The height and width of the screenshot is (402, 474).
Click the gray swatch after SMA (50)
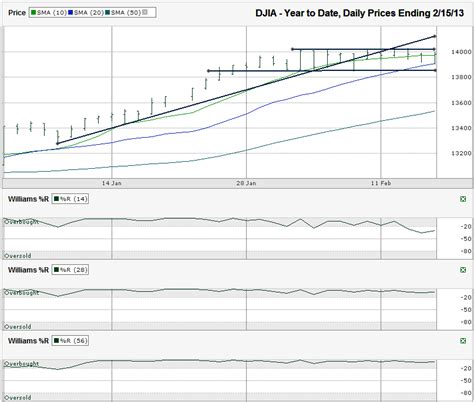click(x=145, y=13)
